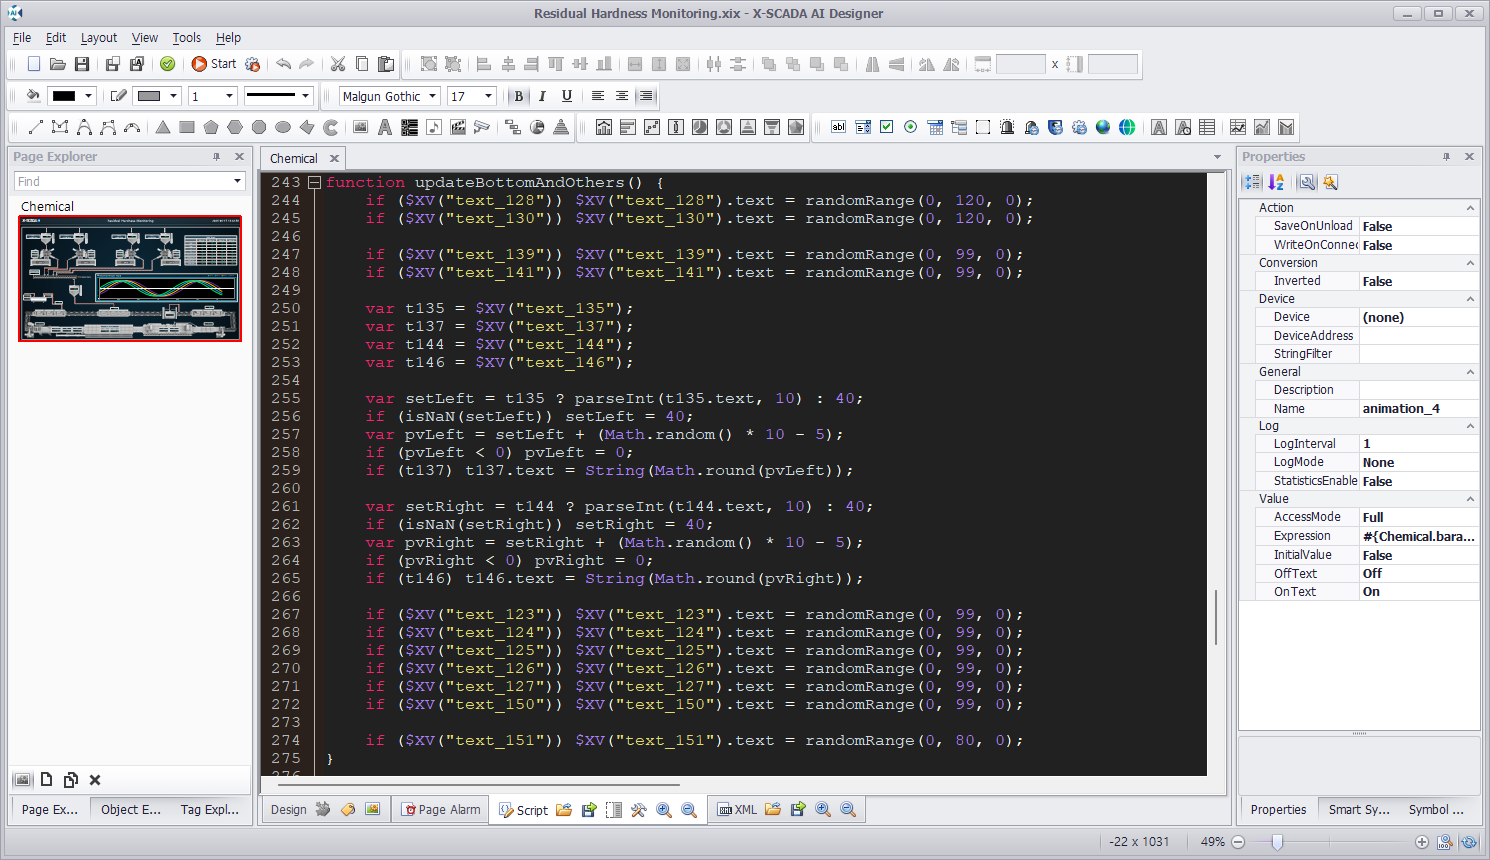Viewport: 1490px width, 860px height.
Task: Adjust the zoom slider in status bar
Action: pos(1276,842)
